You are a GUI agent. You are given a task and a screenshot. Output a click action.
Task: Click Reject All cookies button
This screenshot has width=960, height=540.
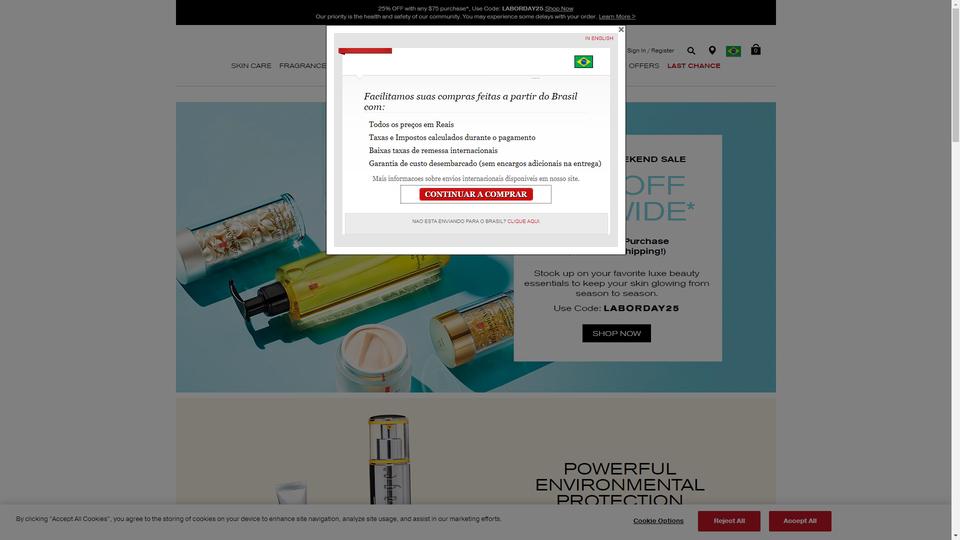729,521
